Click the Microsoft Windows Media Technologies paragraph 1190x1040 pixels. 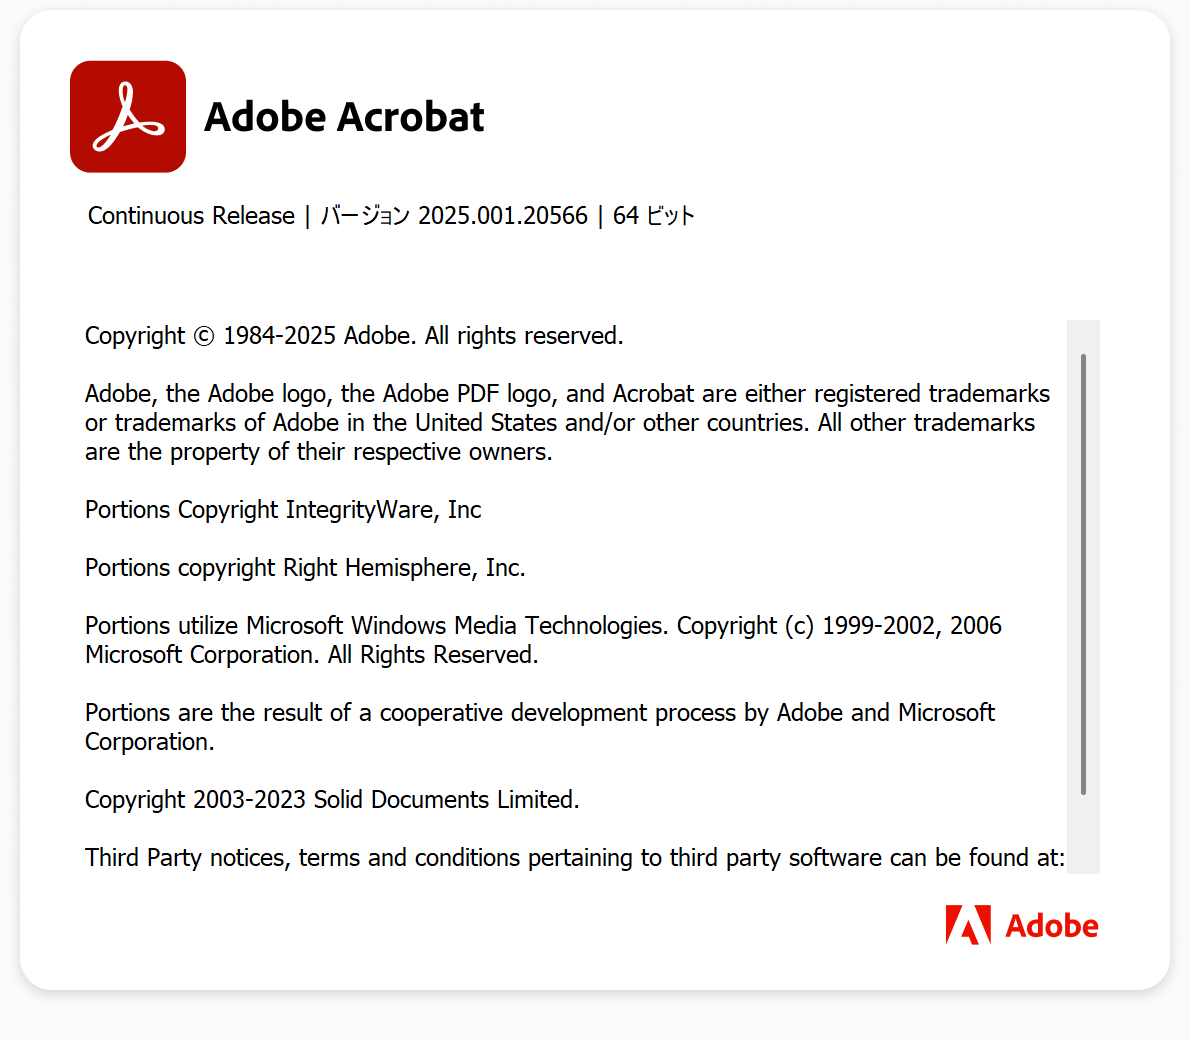(x=543, y=640)
